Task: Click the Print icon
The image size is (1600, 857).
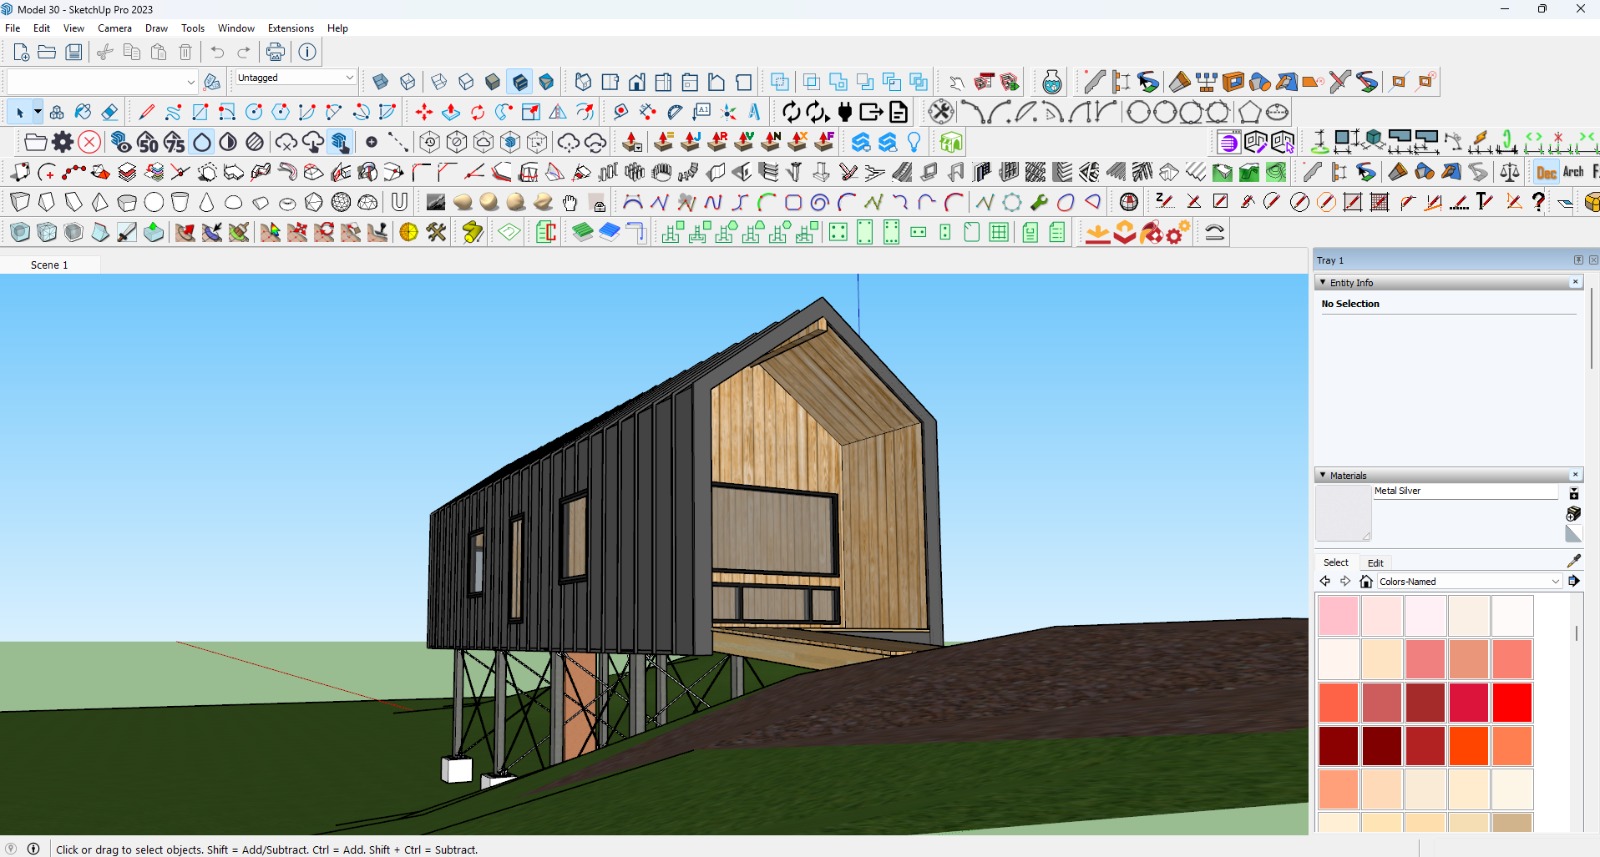Action: click(x=275, y=52)
